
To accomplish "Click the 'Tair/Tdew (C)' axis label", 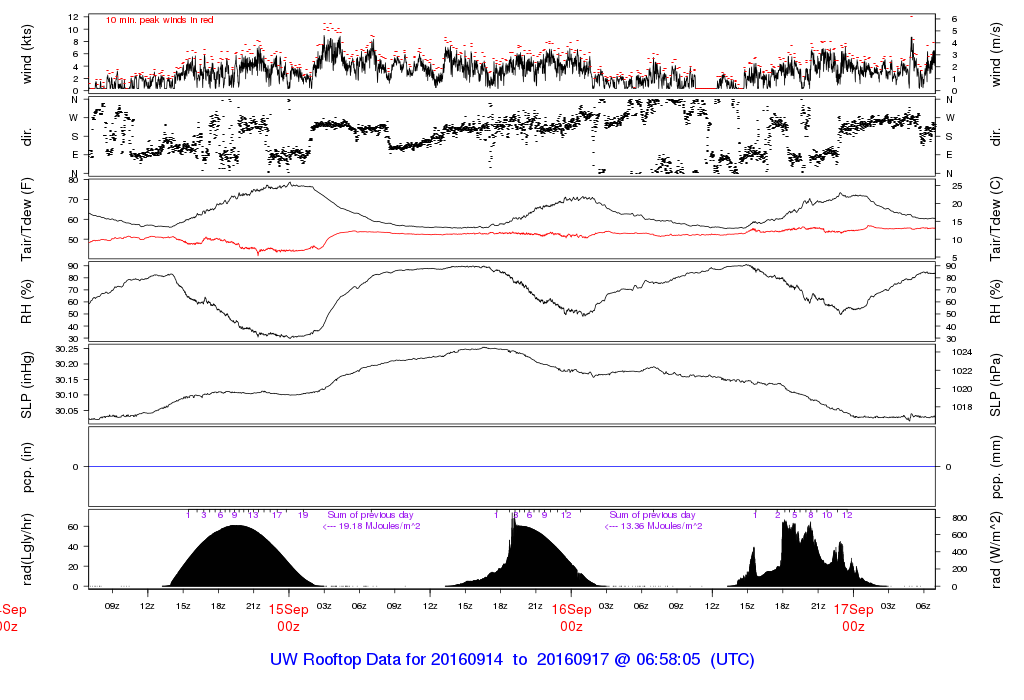I will [x=995, y=219].
